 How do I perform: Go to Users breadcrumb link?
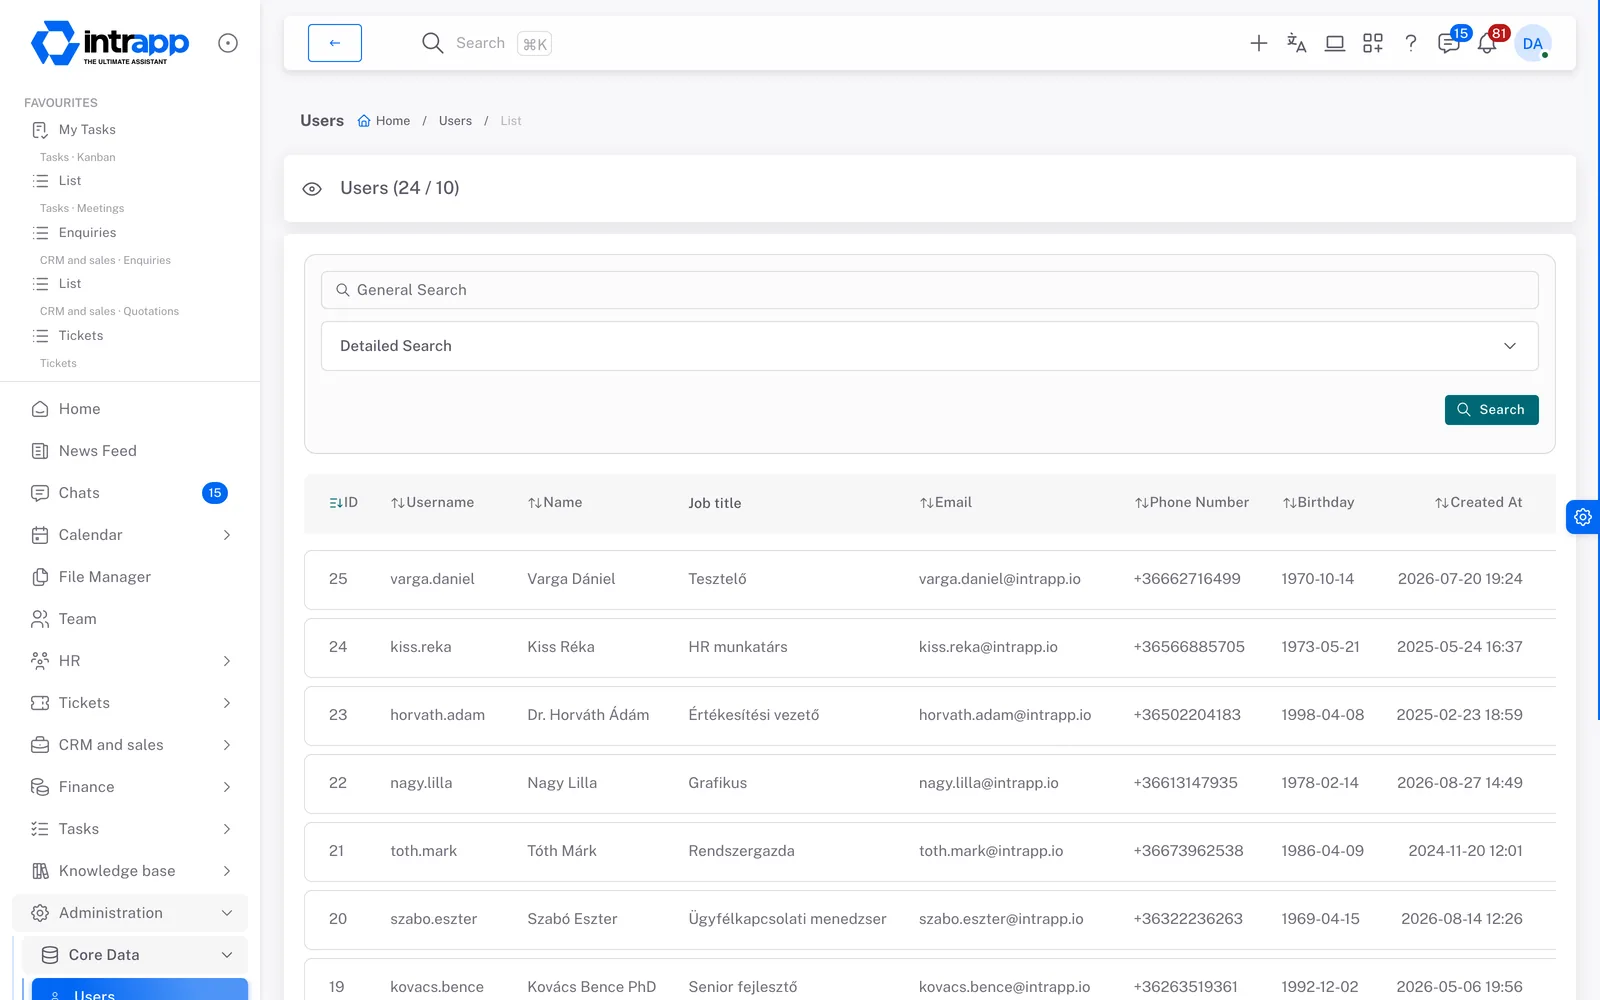coord(455,121)
